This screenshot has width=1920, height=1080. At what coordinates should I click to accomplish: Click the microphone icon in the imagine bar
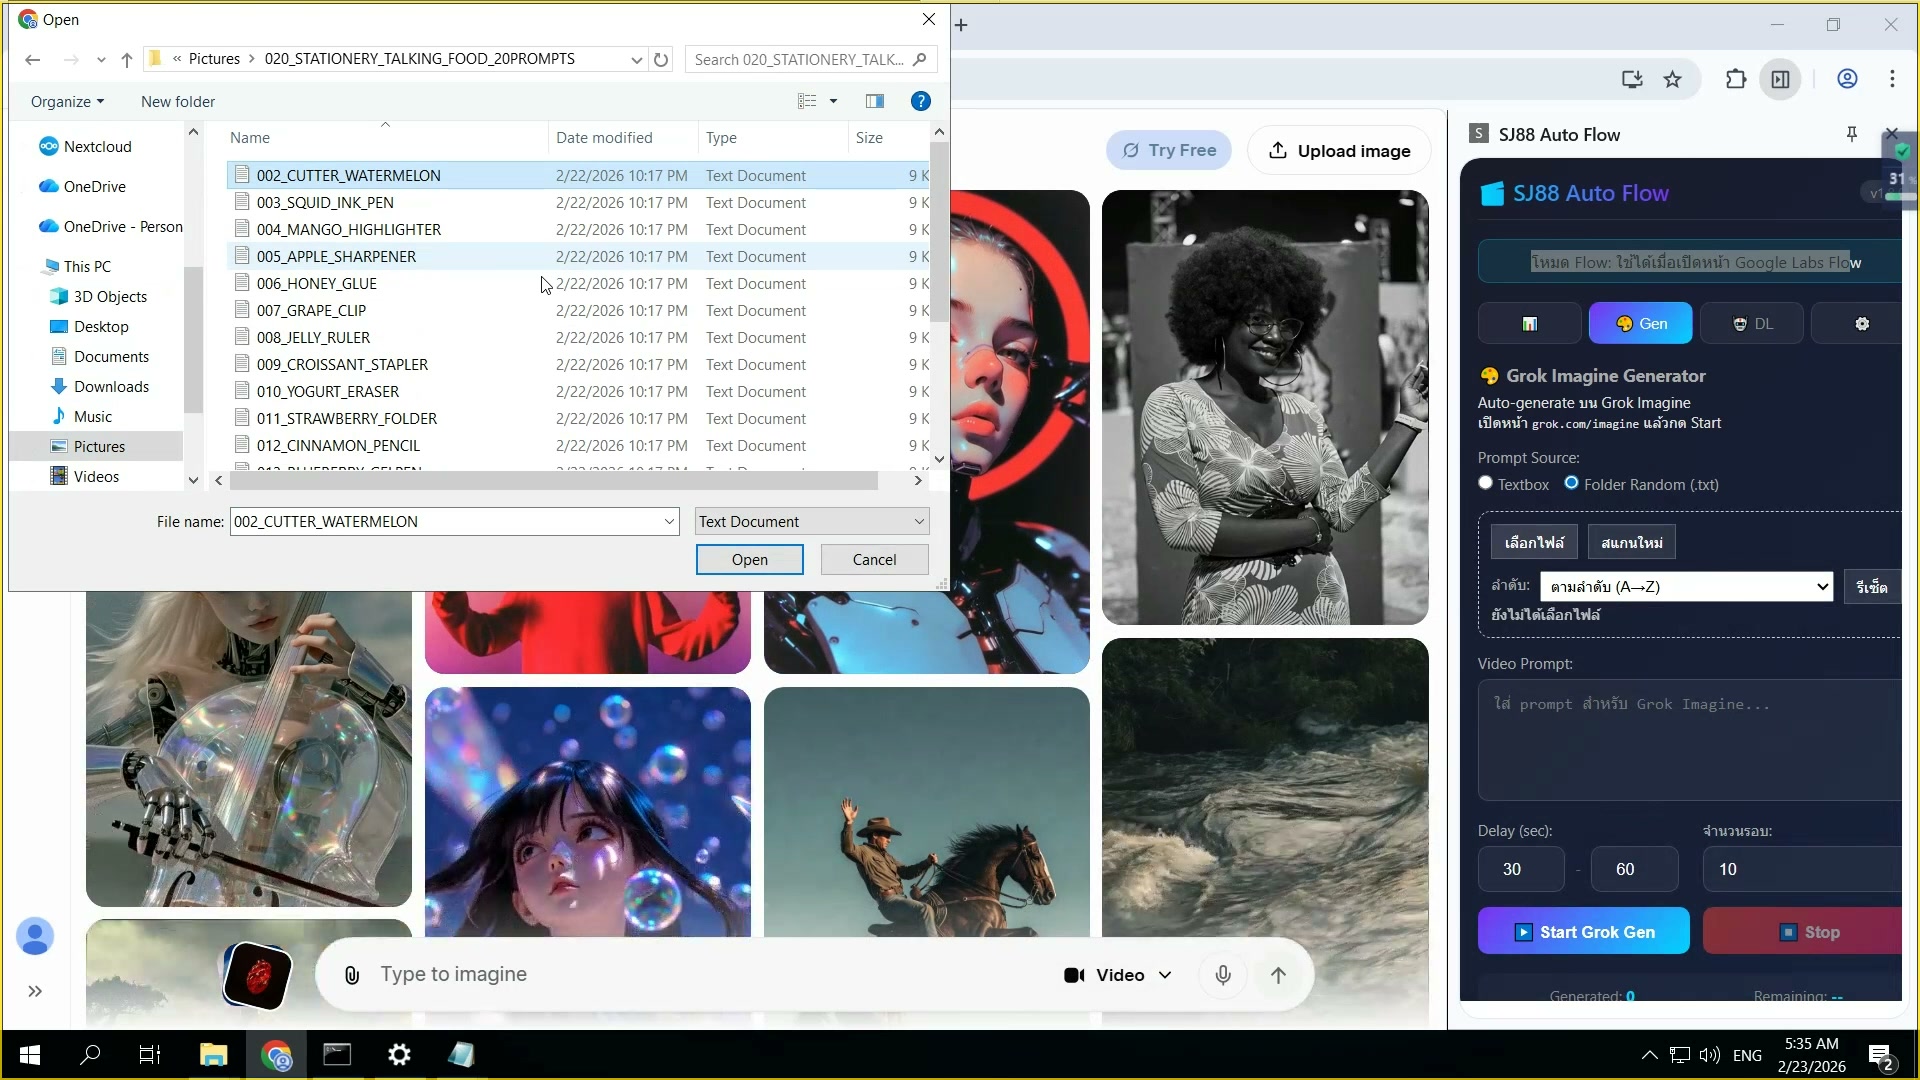(x=1223, y=974)
